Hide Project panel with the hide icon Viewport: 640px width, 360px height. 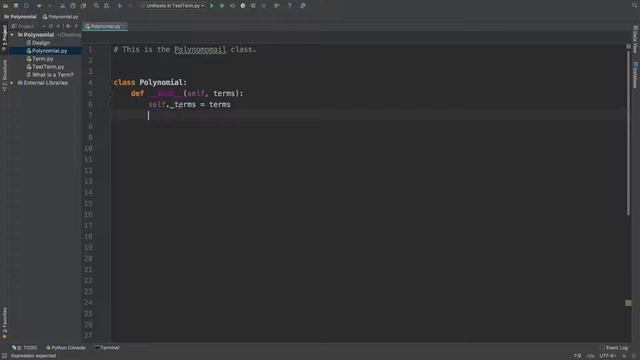(x=76, y=26)
